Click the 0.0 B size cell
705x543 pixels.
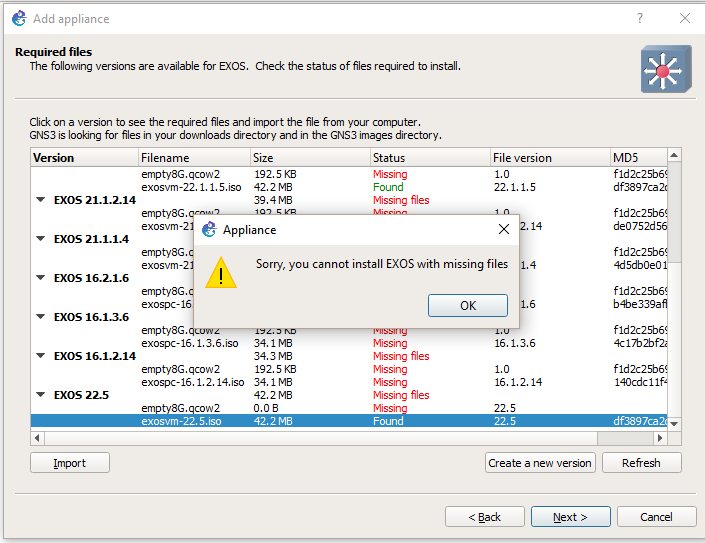pyautogui.click(x=266, y=408)
